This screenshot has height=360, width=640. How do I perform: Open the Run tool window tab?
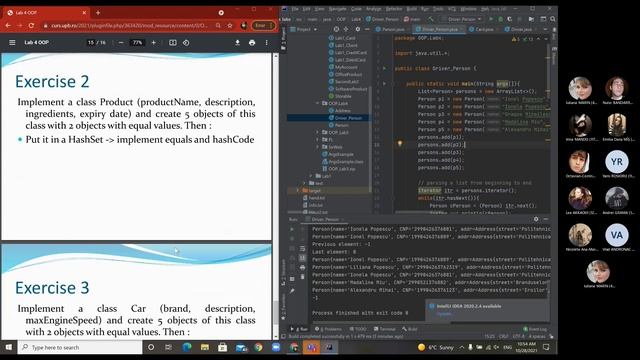(300, 329)
